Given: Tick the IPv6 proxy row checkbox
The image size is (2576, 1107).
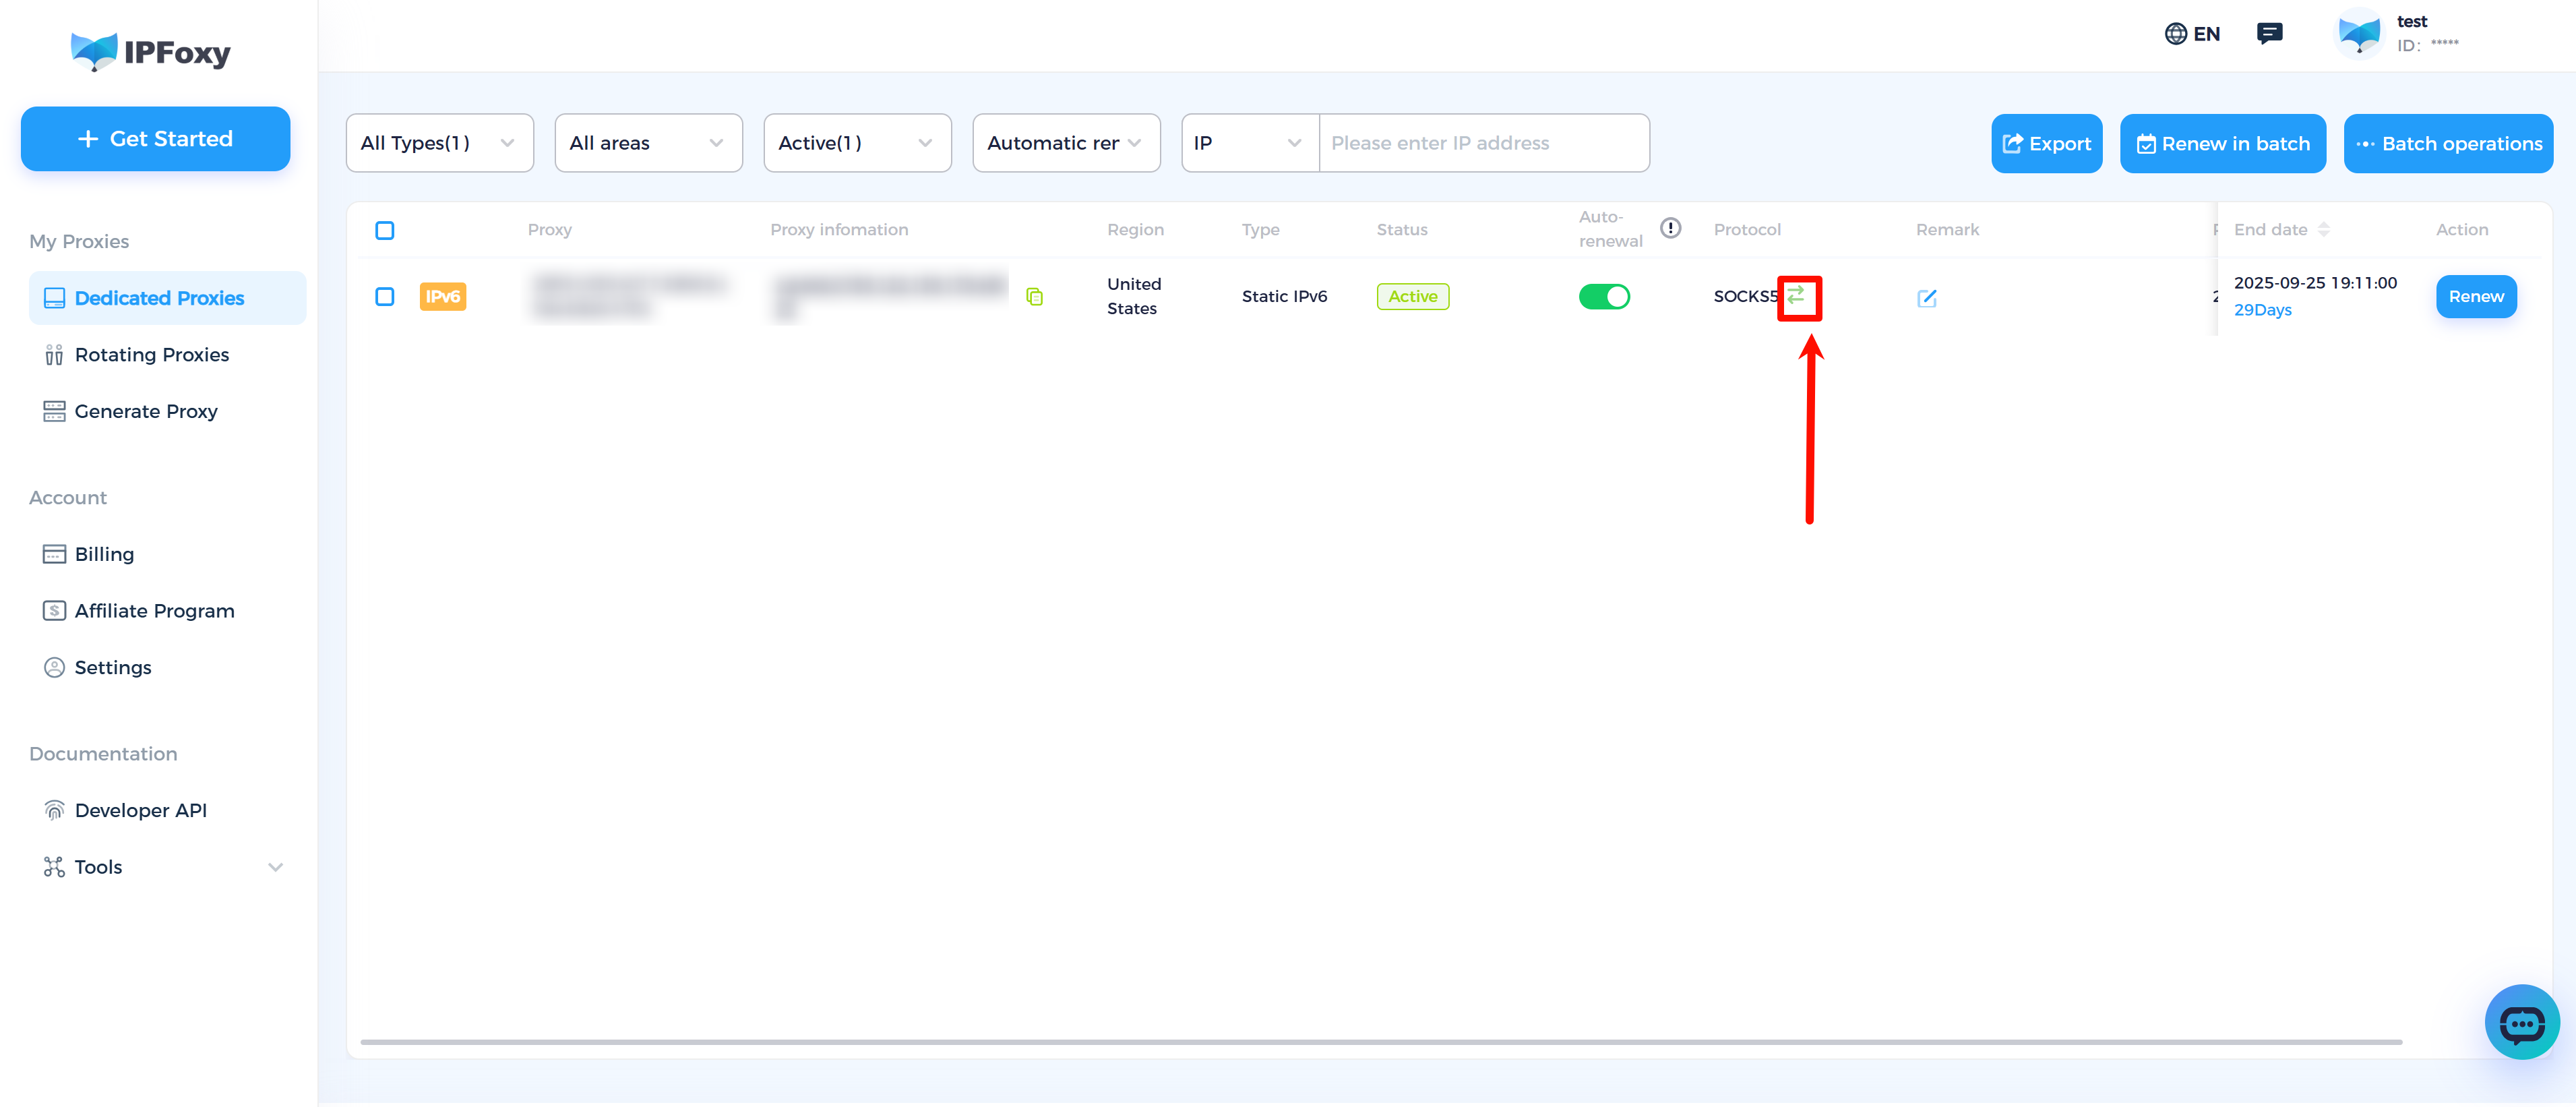Looking at the screenshot, I should tap(385, 297).
